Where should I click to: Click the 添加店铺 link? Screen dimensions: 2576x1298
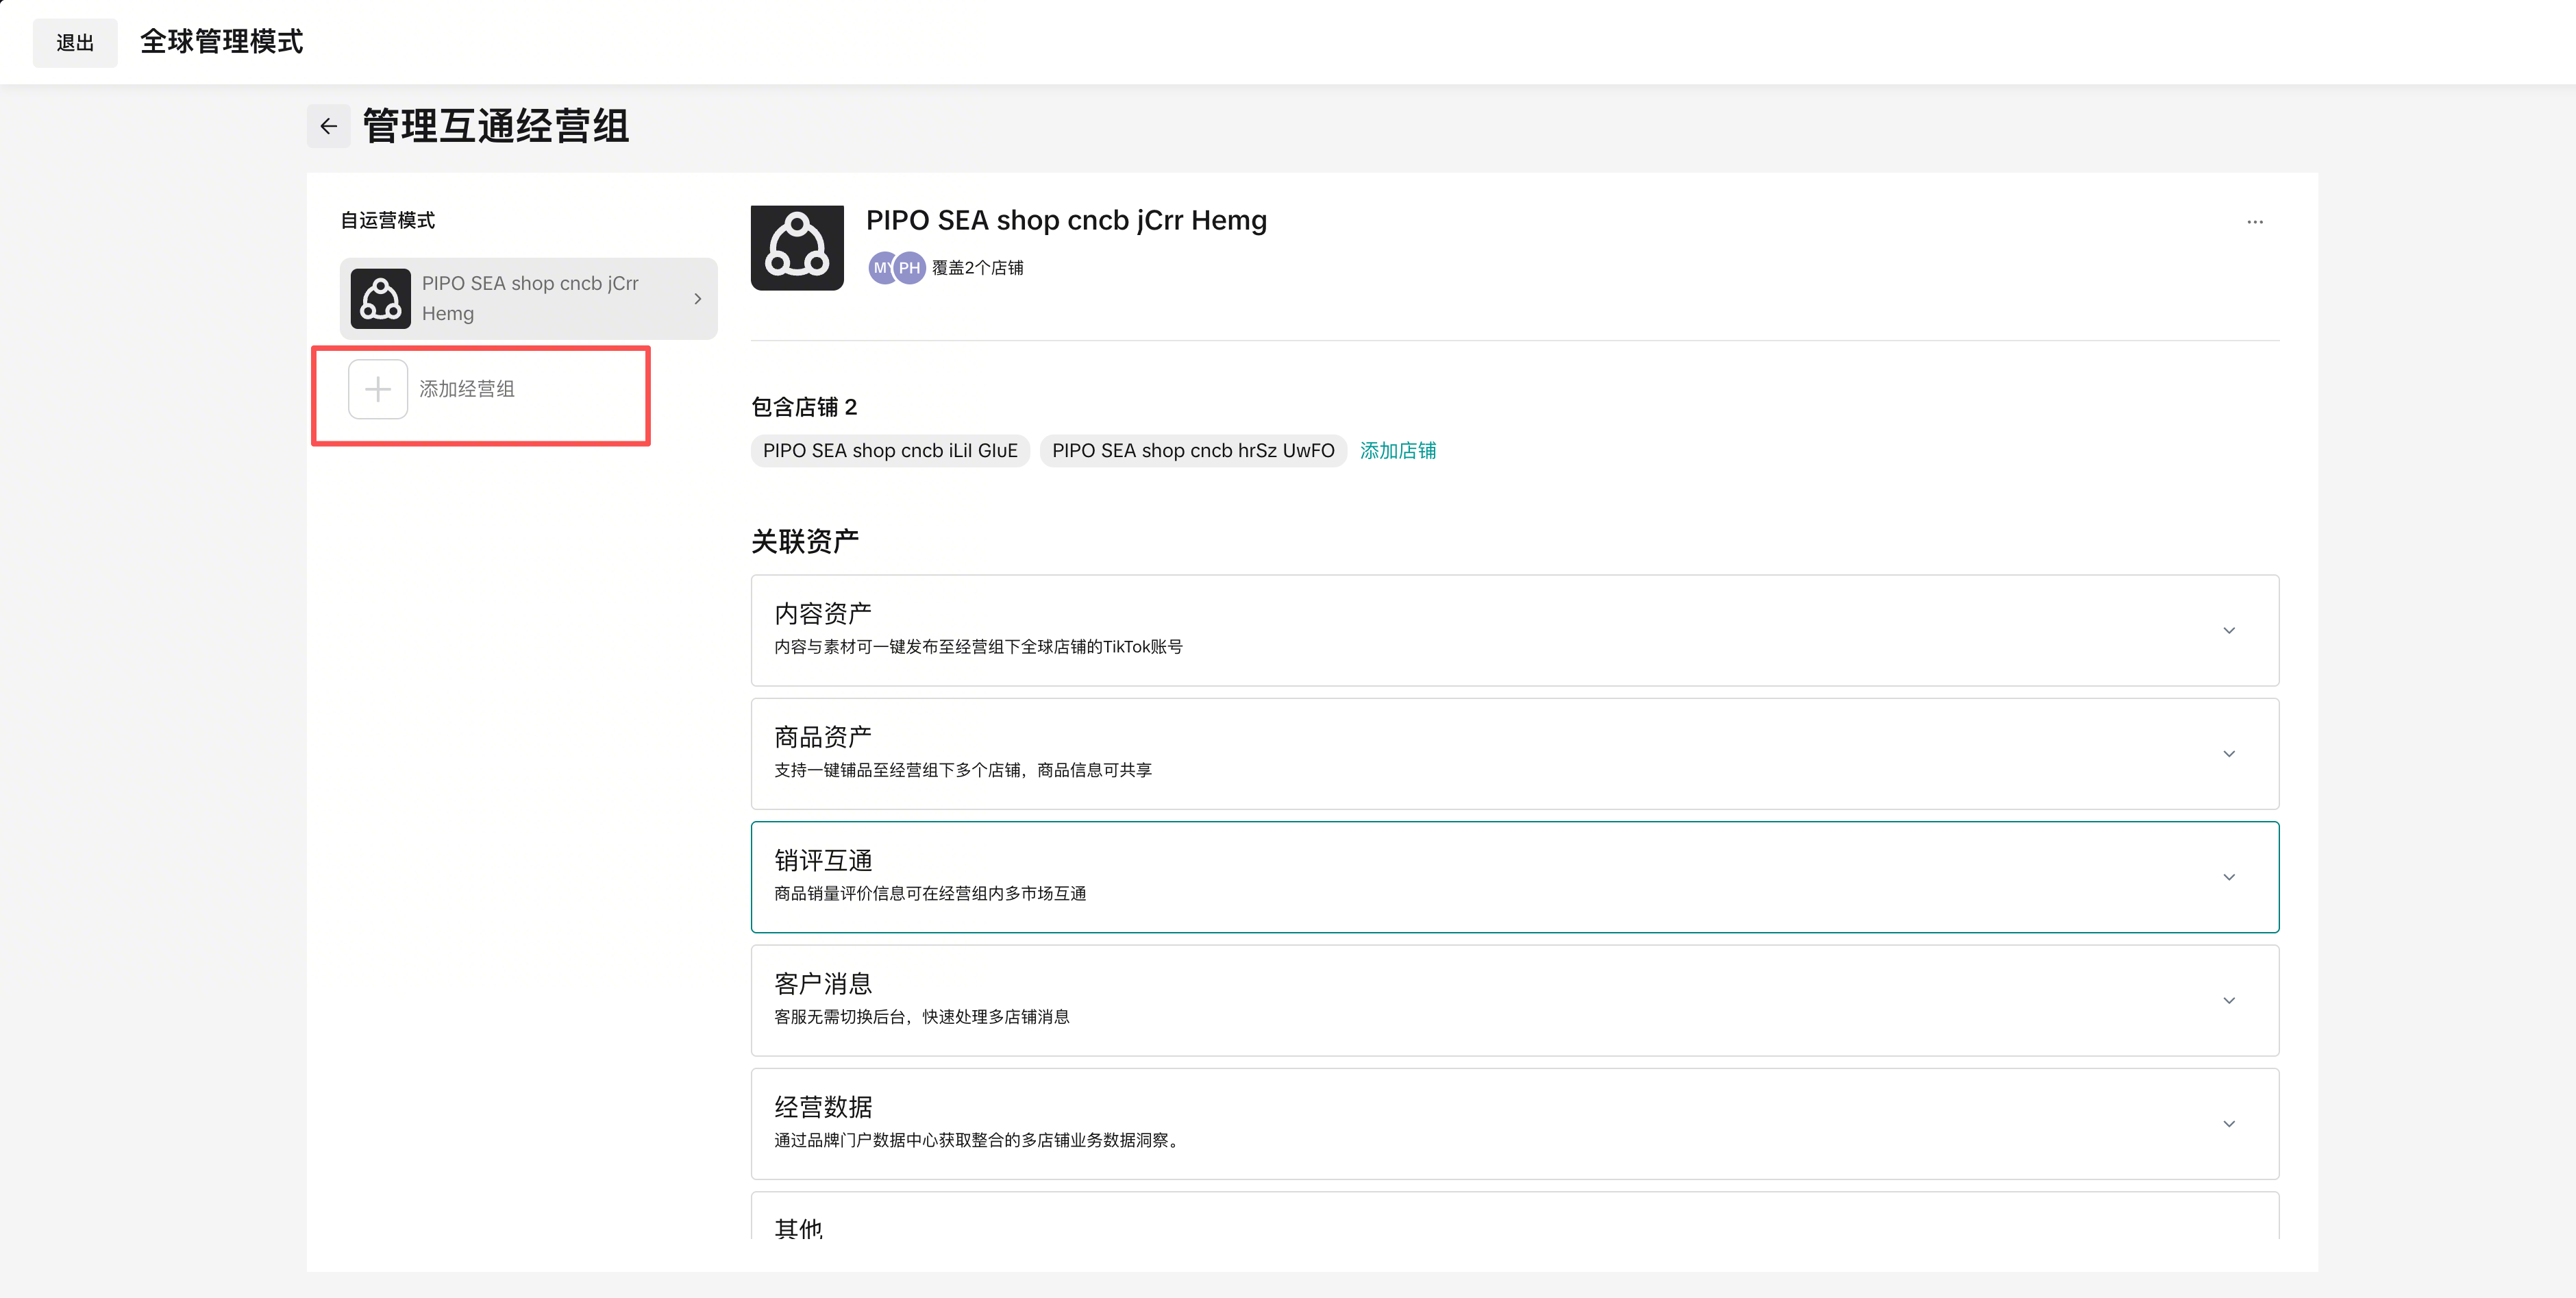(x=1397, y=451)
